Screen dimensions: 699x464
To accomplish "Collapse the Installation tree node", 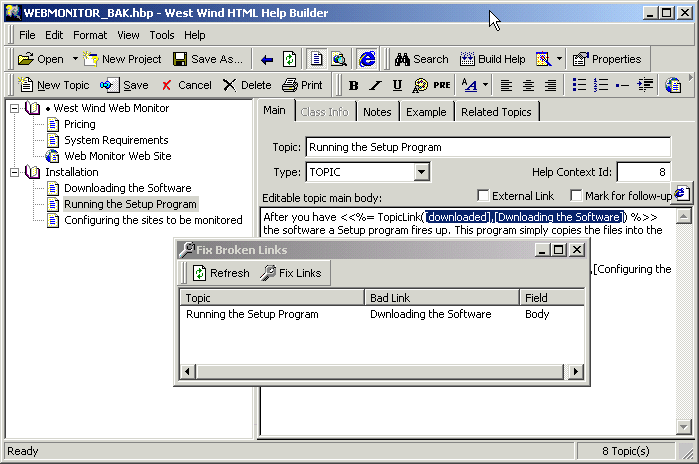I will coord(15,172).
